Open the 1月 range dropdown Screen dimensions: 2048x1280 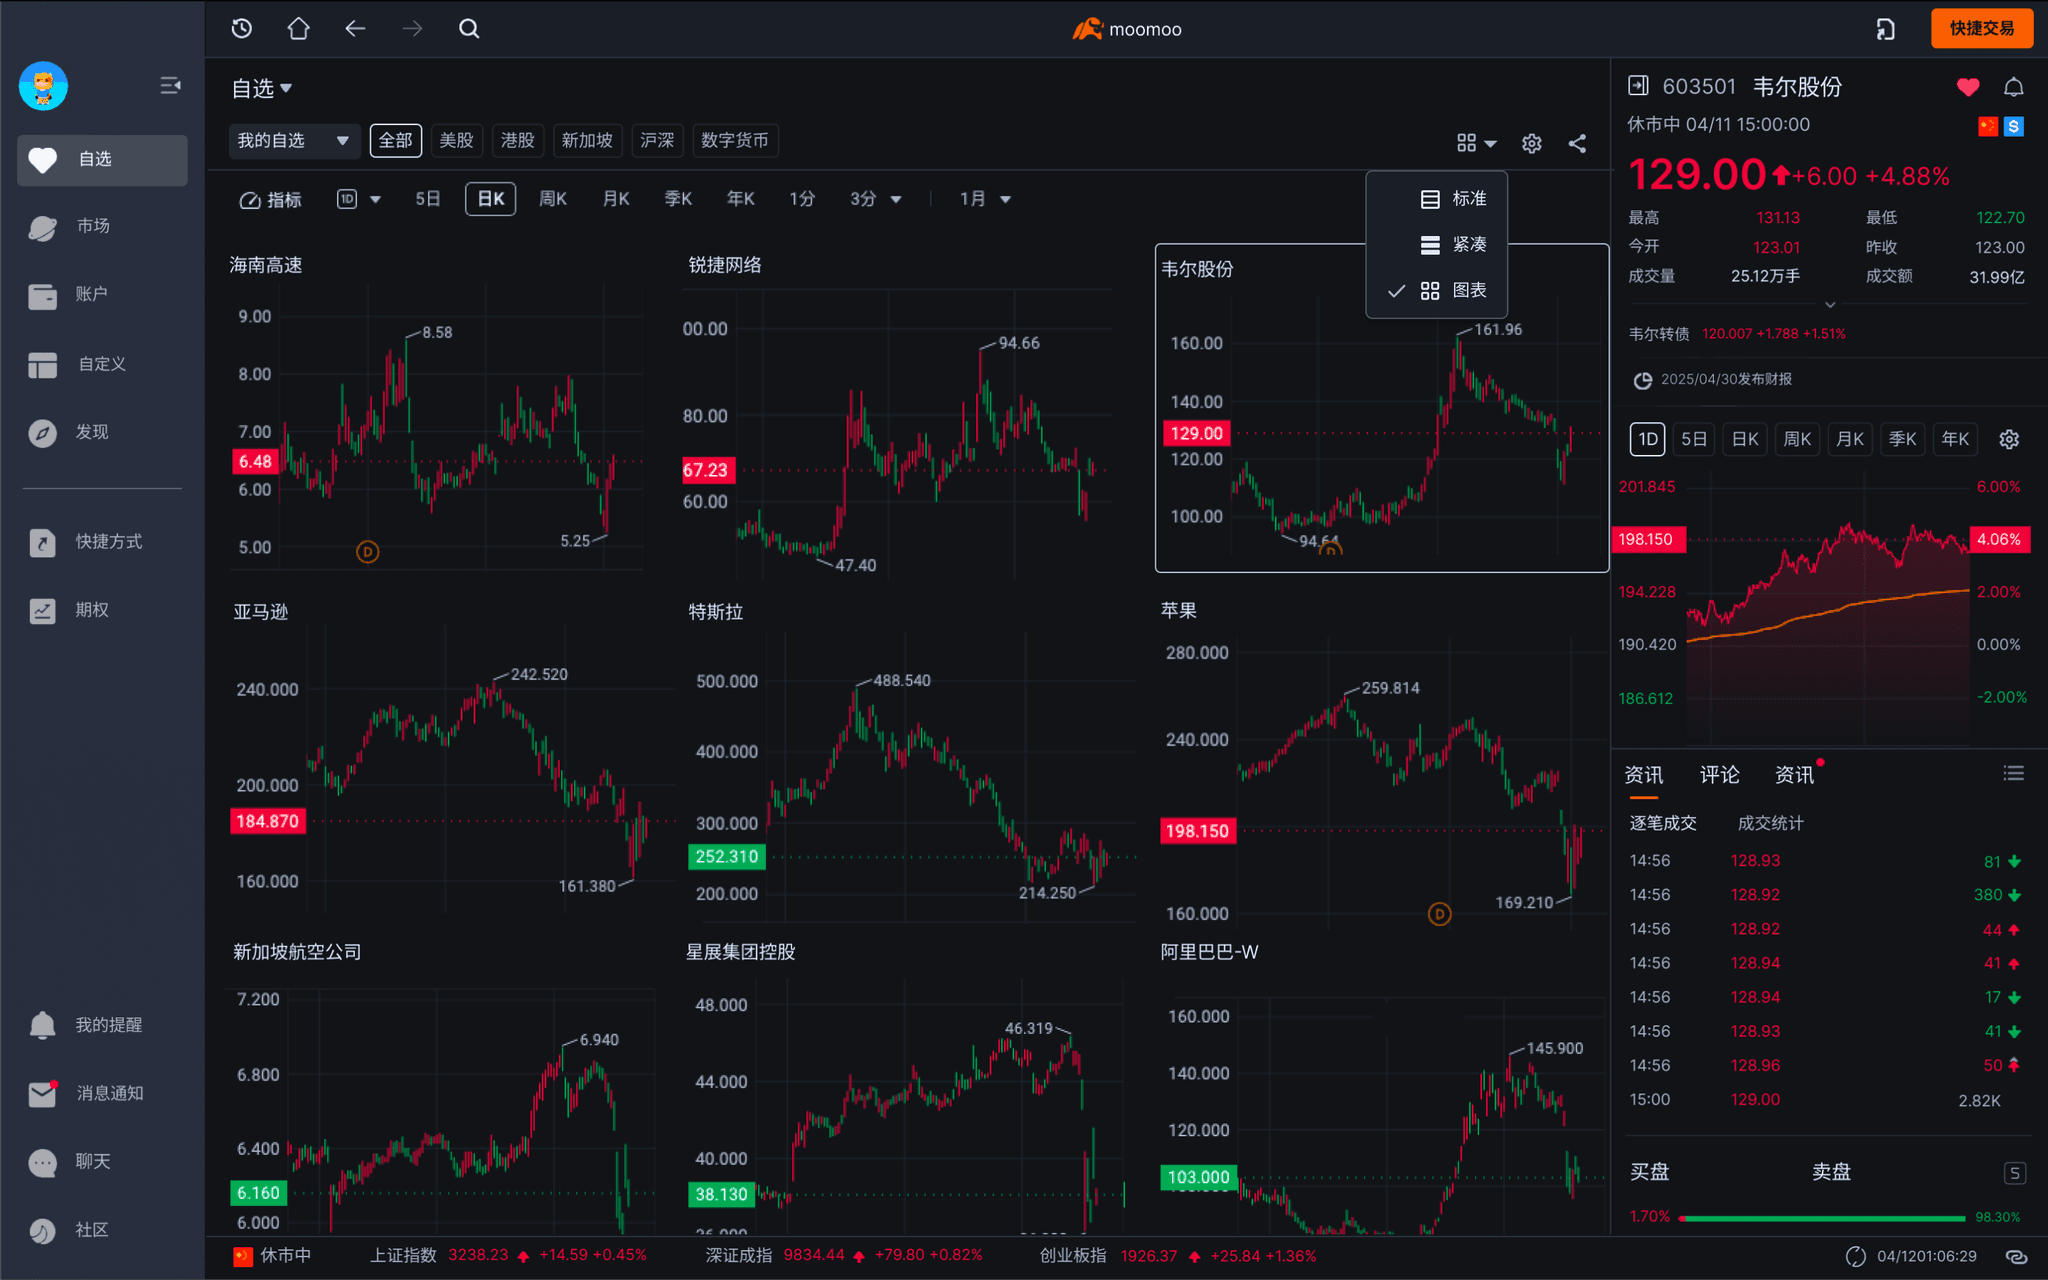985,199
